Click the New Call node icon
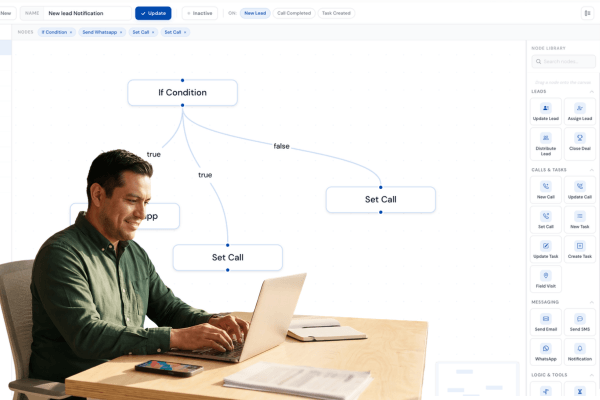 (545, 187)
